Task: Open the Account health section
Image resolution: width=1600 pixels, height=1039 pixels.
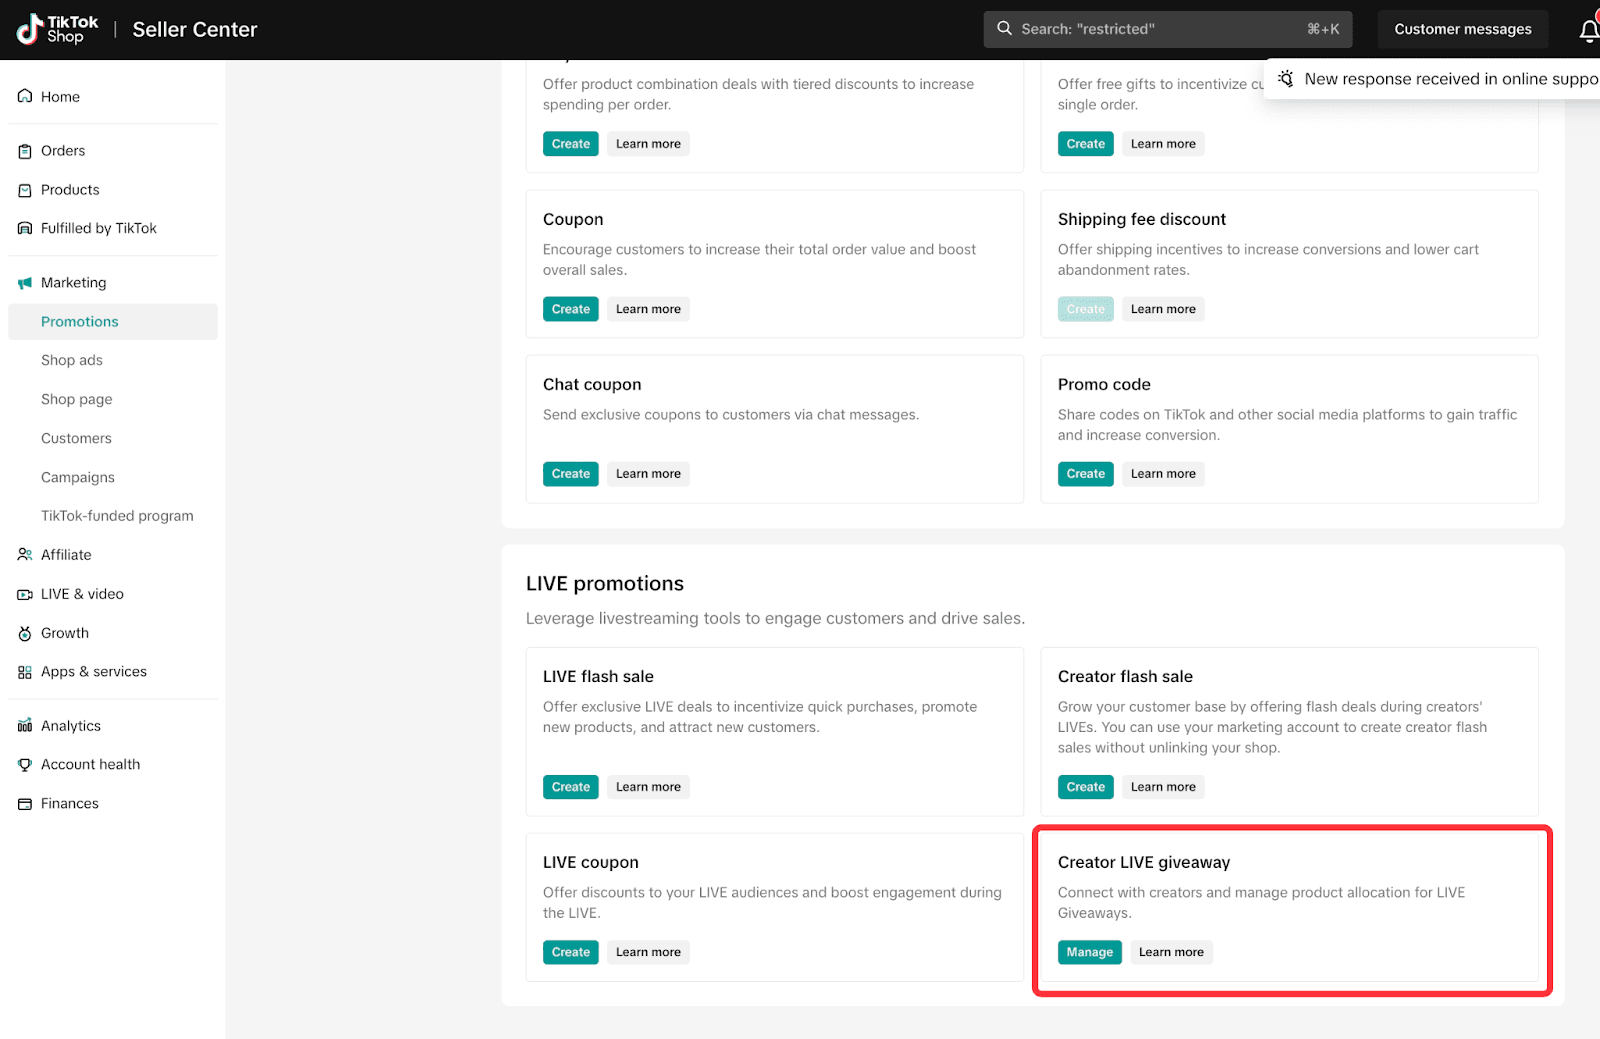Action: pos(24,764)
